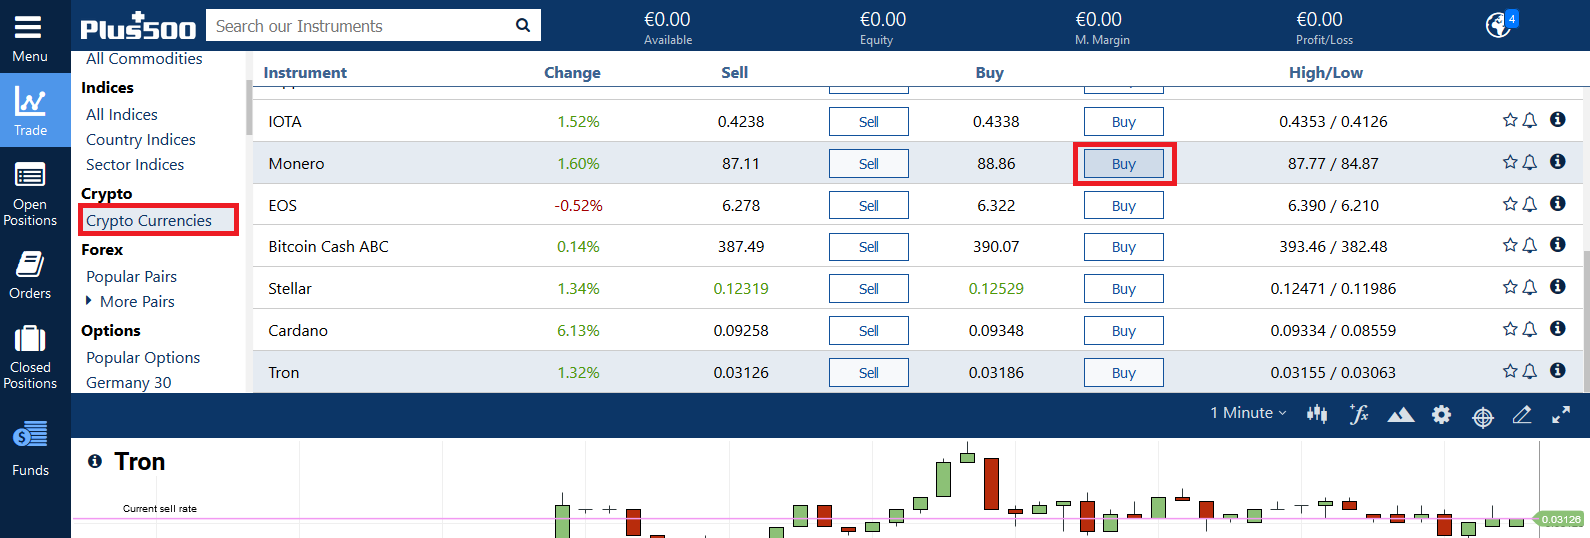This screenshot has width=1590, height=538.
Task: Click the instruments table scrollbar
Action: click(1586, 320)
